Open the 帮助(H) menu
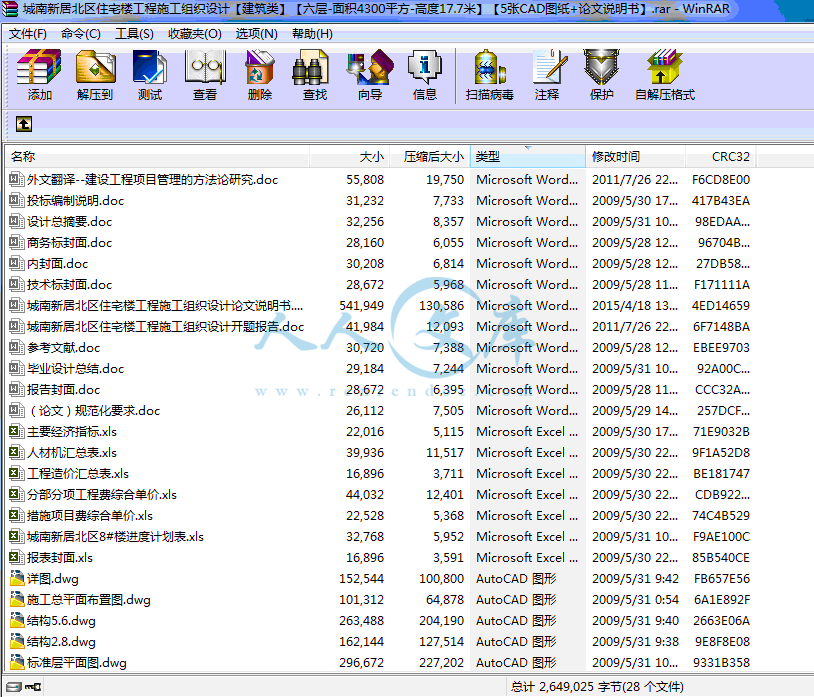This screenshot has width=814, height=697. coord(313,34)
